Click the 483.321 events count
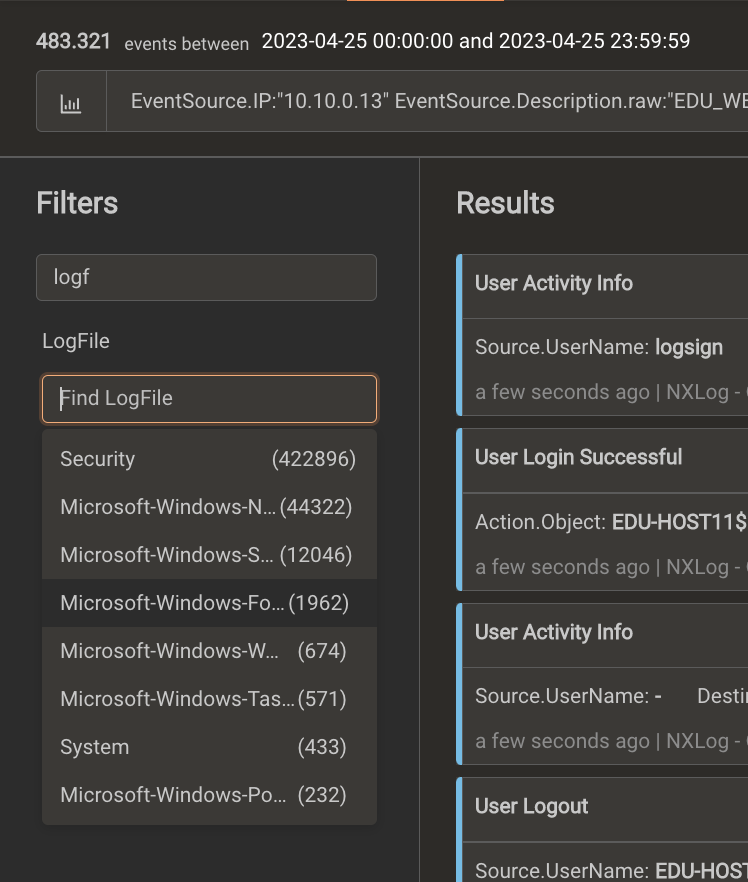The image size is (748, 882). pos(73,42)
